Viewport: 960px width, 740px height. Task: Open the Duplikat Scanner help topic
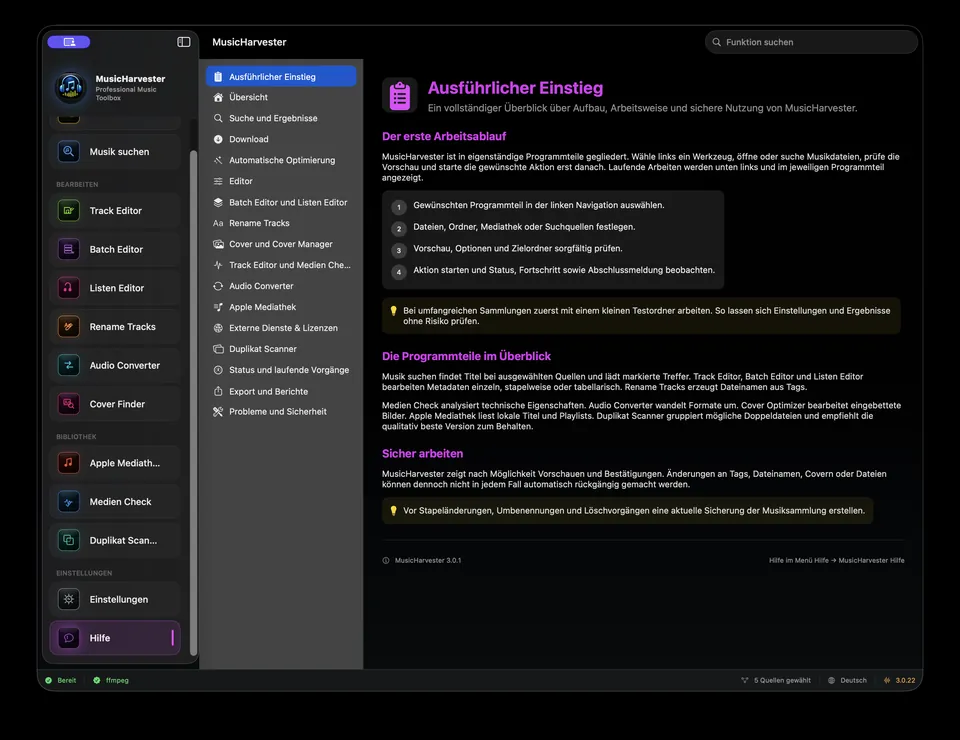(x=281, y=349)
